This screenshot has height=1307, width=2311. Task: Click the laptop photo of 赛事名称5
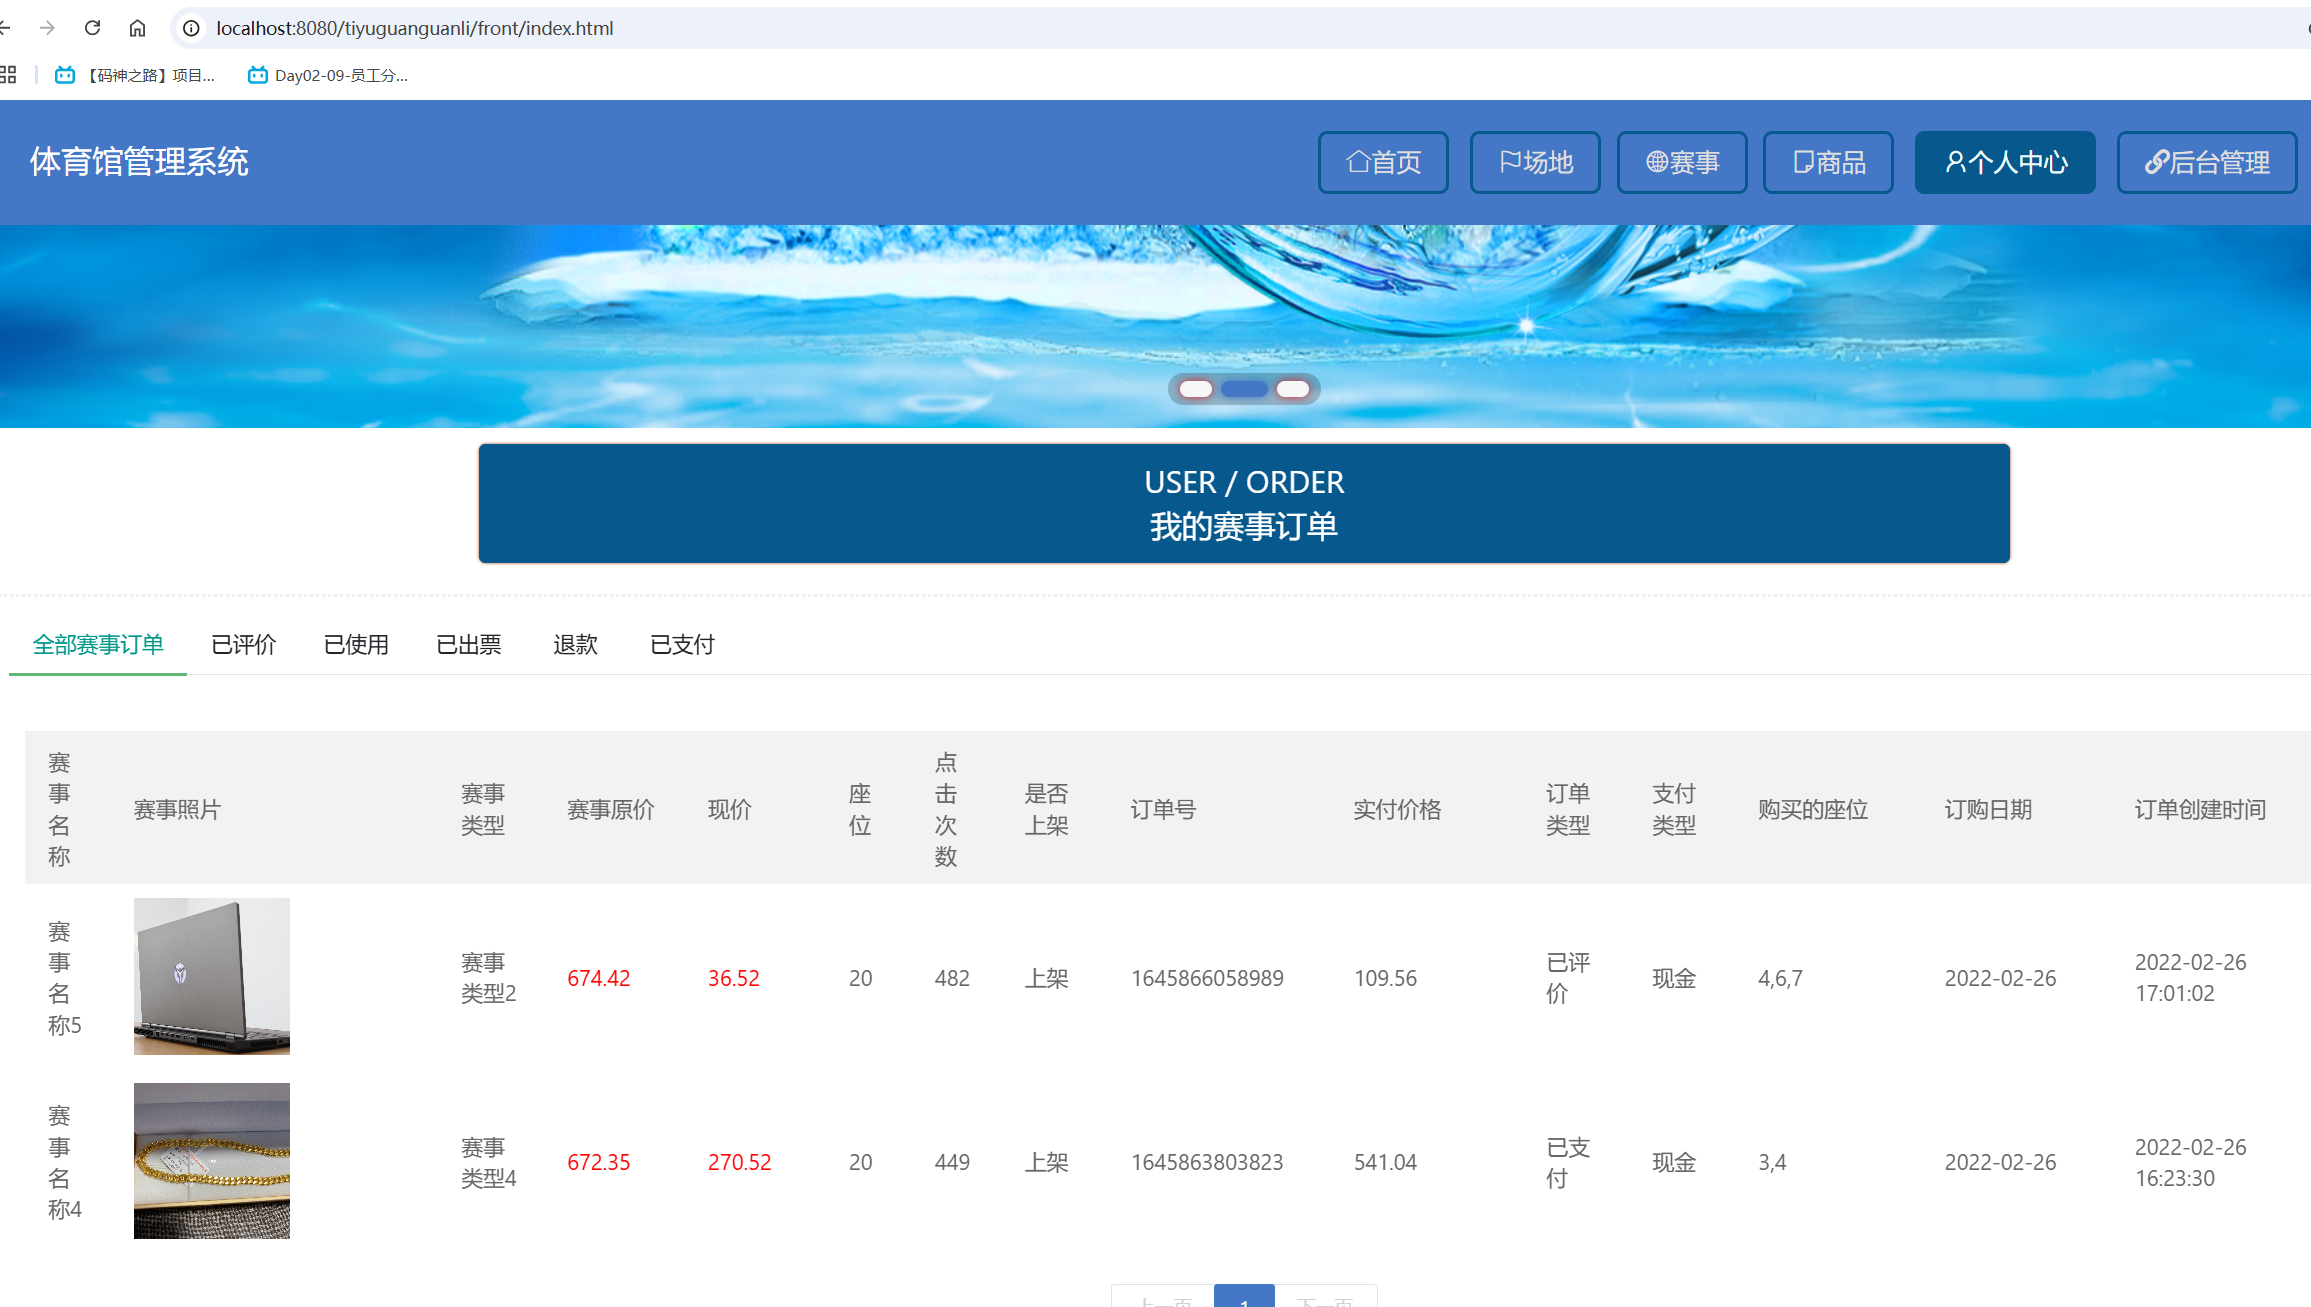pyautogui.click(x=211, y=976)
